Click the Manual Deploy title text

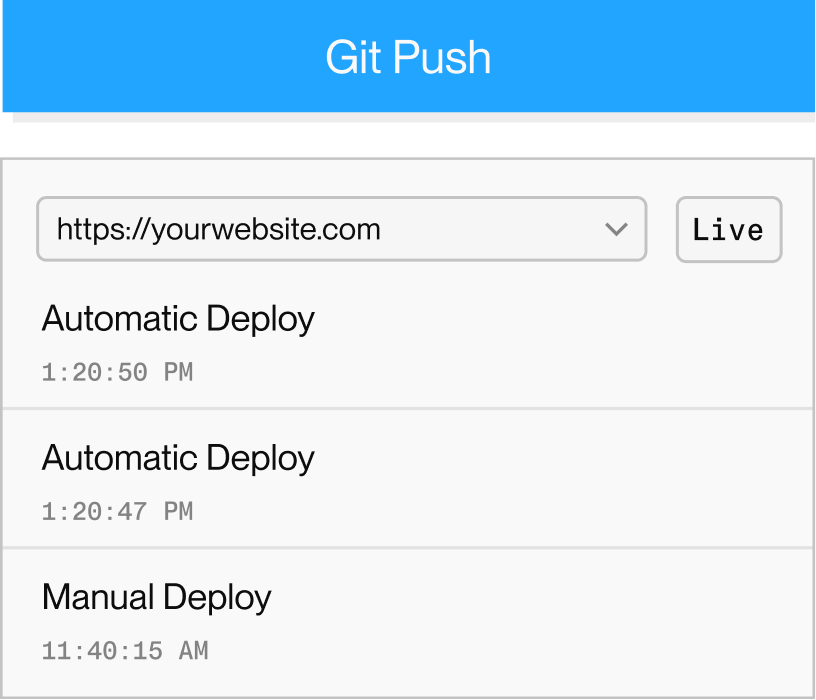click(x=157, y=597)
